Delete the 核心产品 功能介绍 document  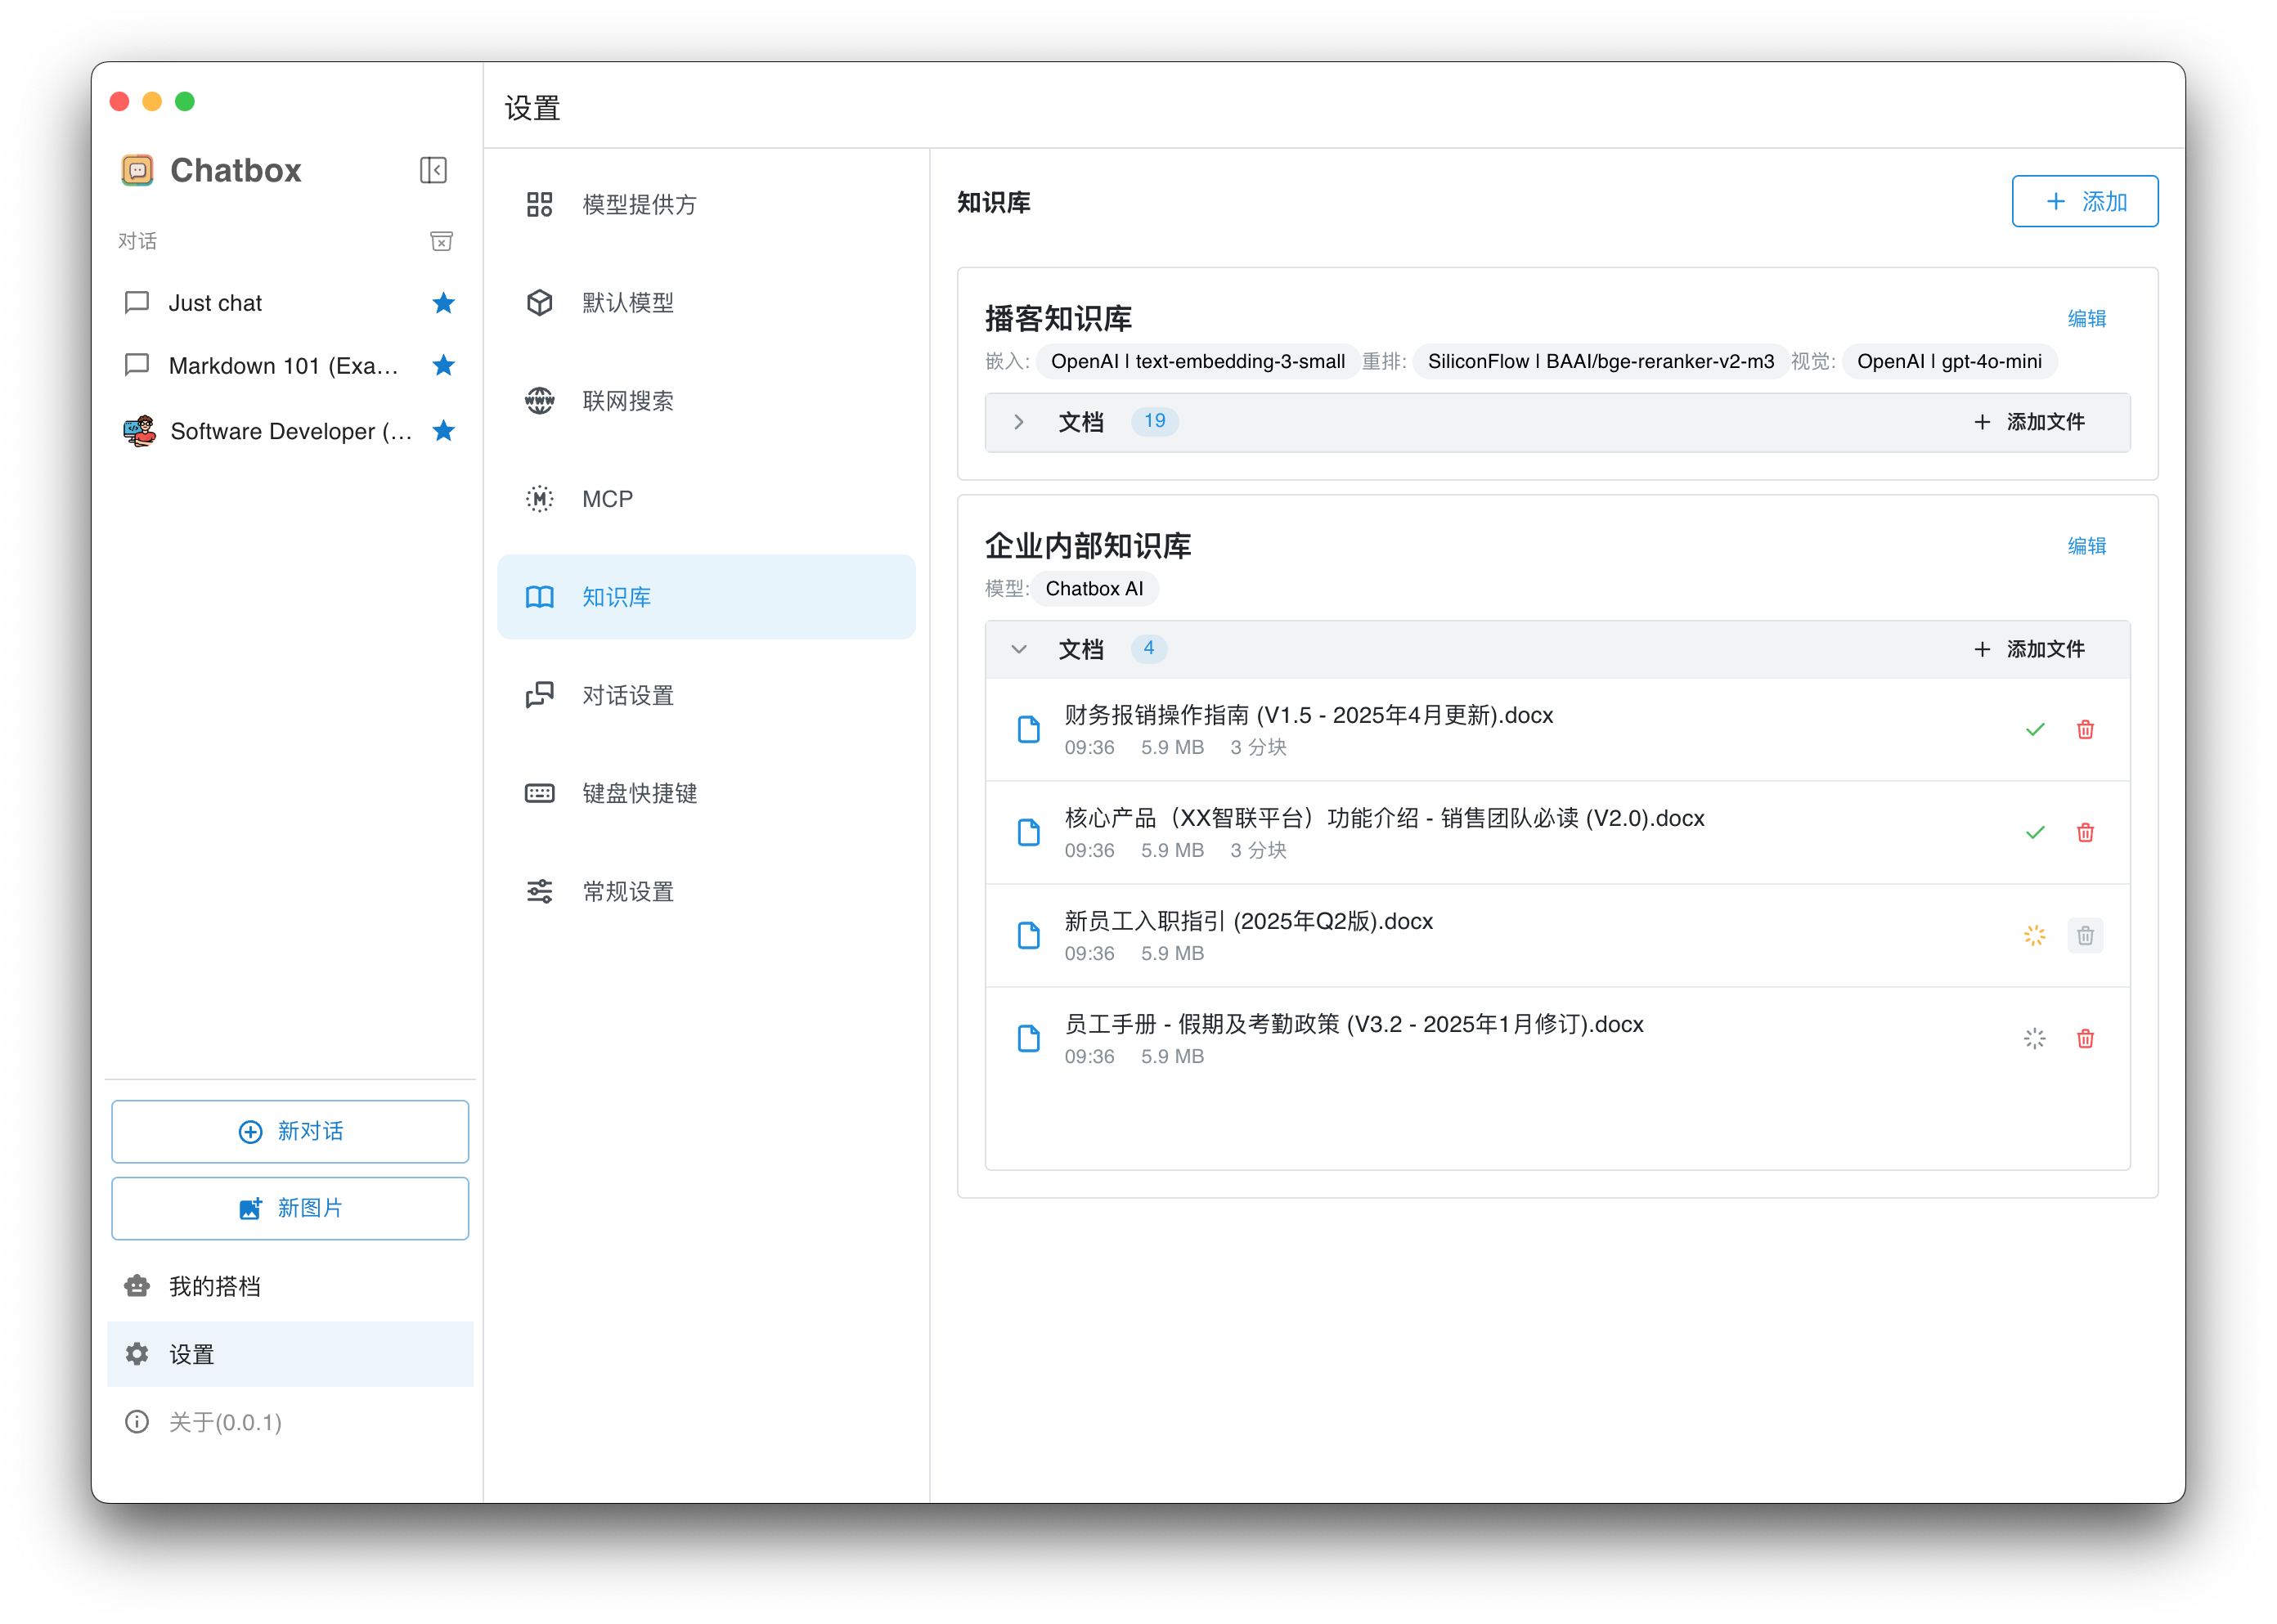click(2085, 832)
